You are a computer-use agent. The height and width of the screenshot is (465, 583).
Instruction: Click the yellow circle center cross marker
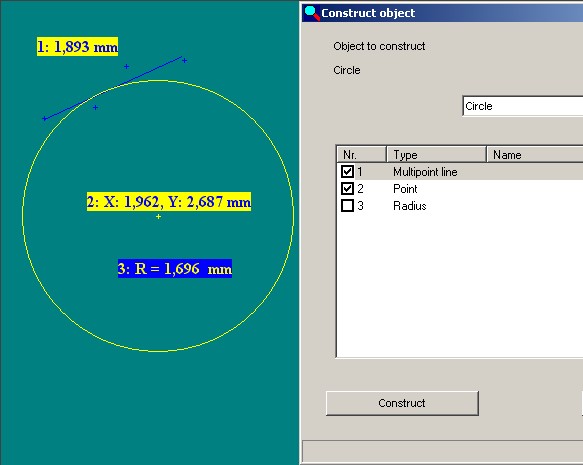click(158, 216)
